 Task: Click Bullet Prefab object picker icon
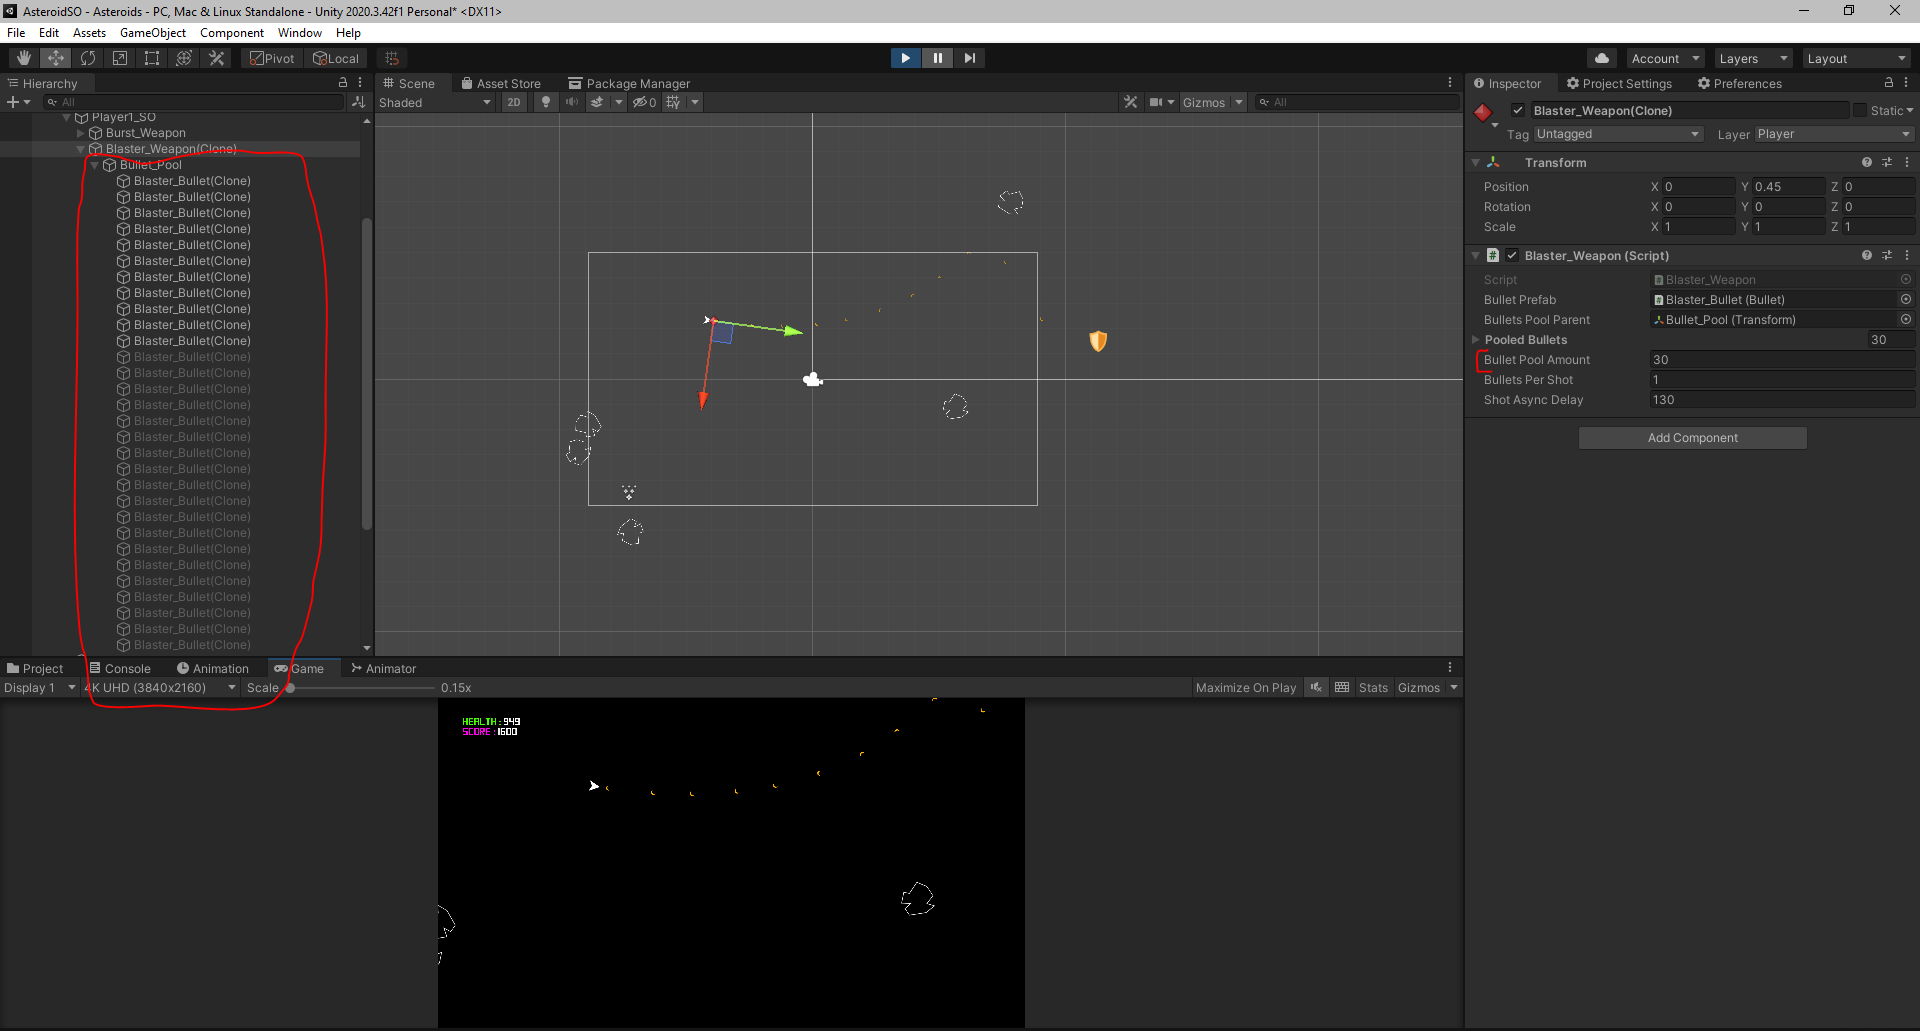pos(1906,299)
